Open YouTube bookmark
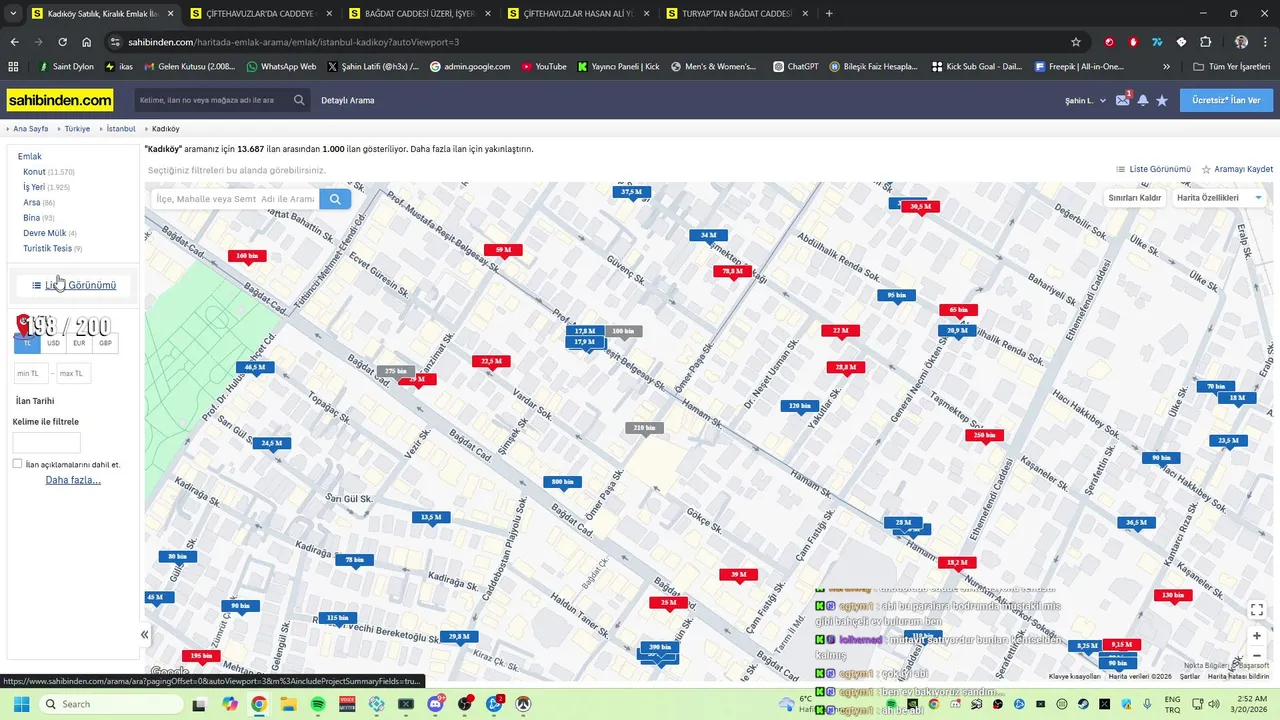Image resolution: width=1280 pixels, height=720 pixels. coord(543,66)
